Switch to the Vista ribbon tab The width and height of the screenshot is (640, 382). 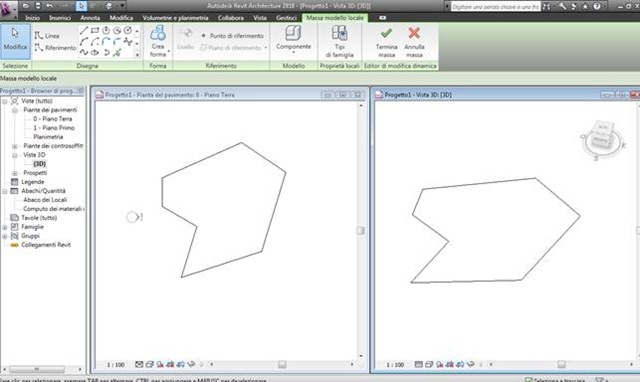coord(260,18)
